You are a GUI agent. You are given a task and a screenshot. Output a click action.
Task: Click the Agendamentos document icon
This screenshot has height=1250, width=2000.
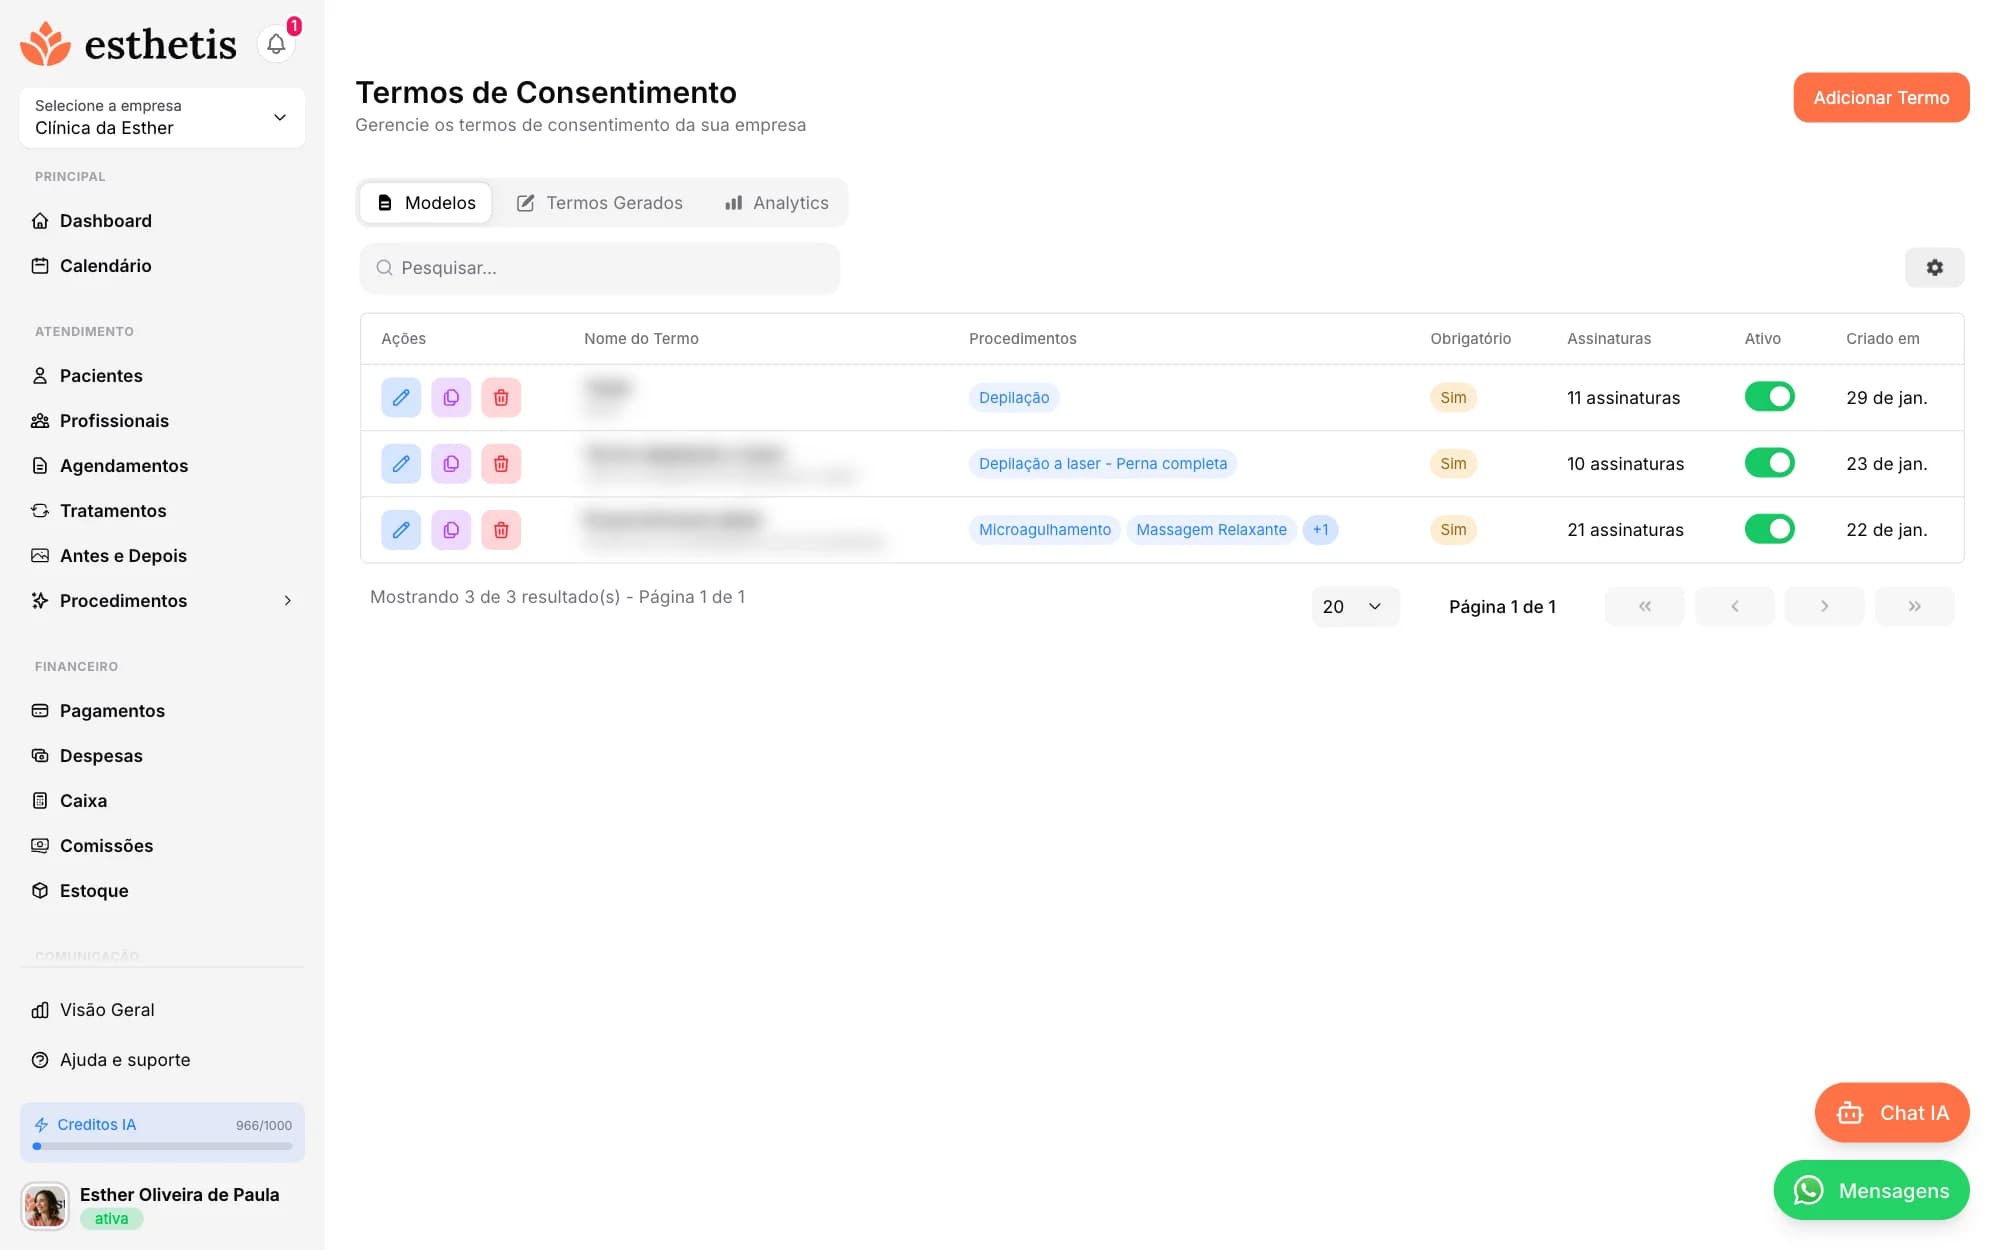[x=40, y=466]
